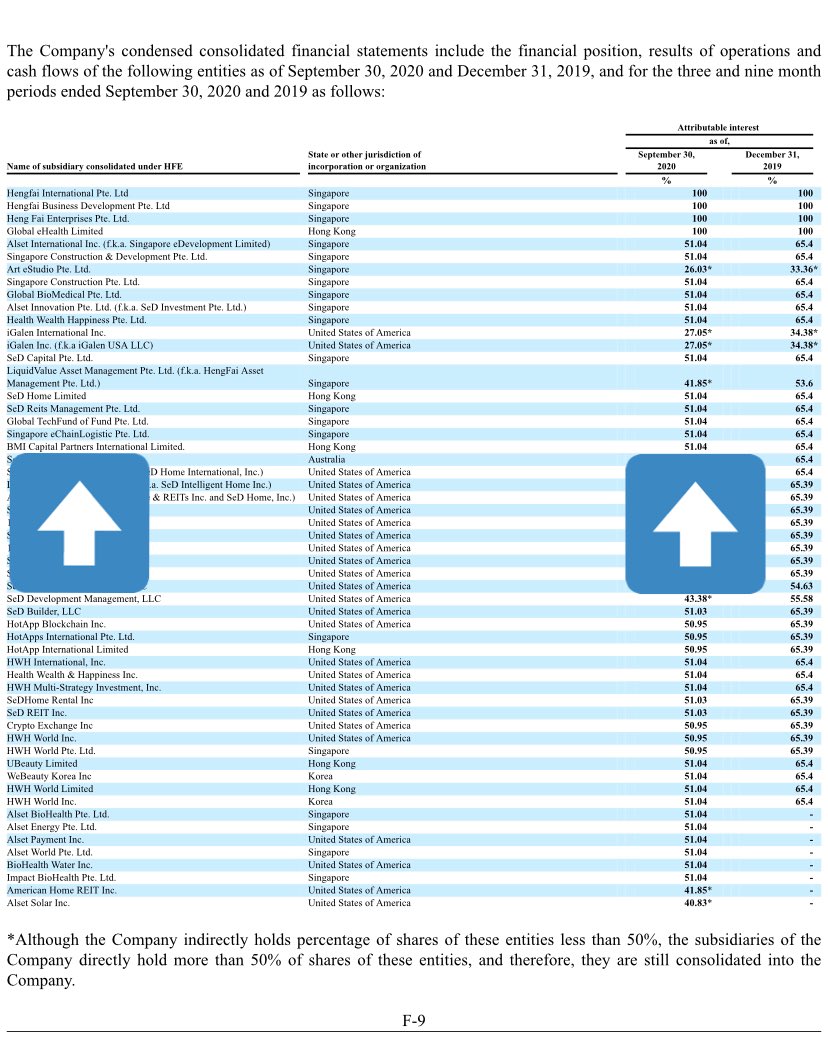
Task: Click 53.6 in LiquidValue Asset Management row
Action: 804,383
